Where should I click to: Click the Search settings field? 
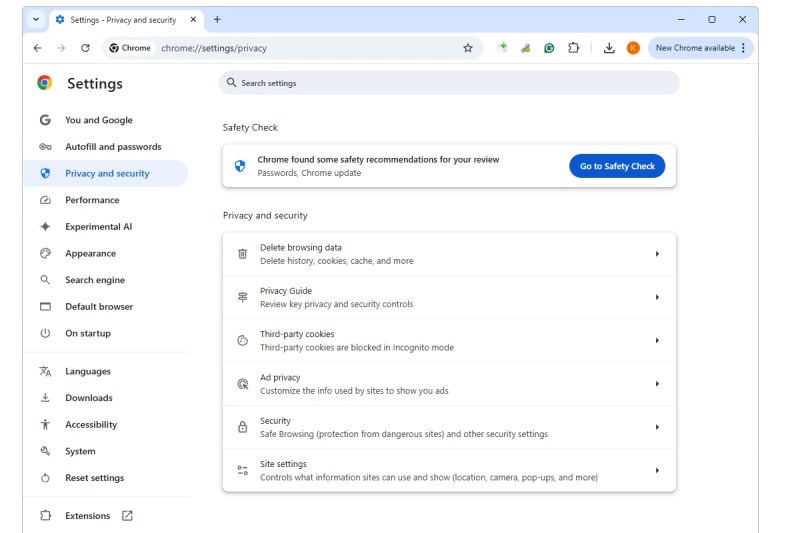coord(449,83)
